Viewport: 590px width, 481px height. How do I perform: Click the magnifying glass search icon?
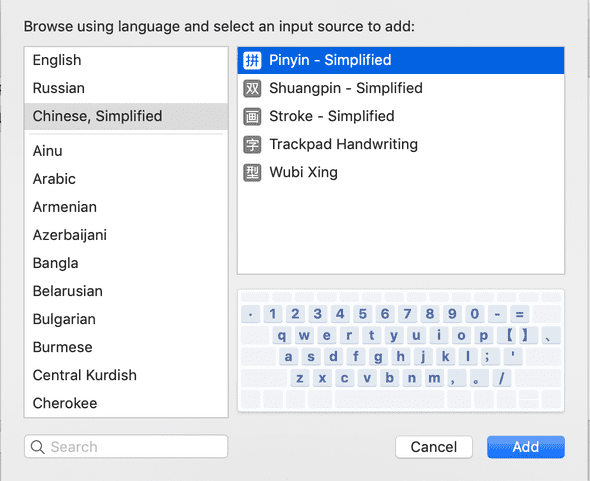tap(38, 447)
